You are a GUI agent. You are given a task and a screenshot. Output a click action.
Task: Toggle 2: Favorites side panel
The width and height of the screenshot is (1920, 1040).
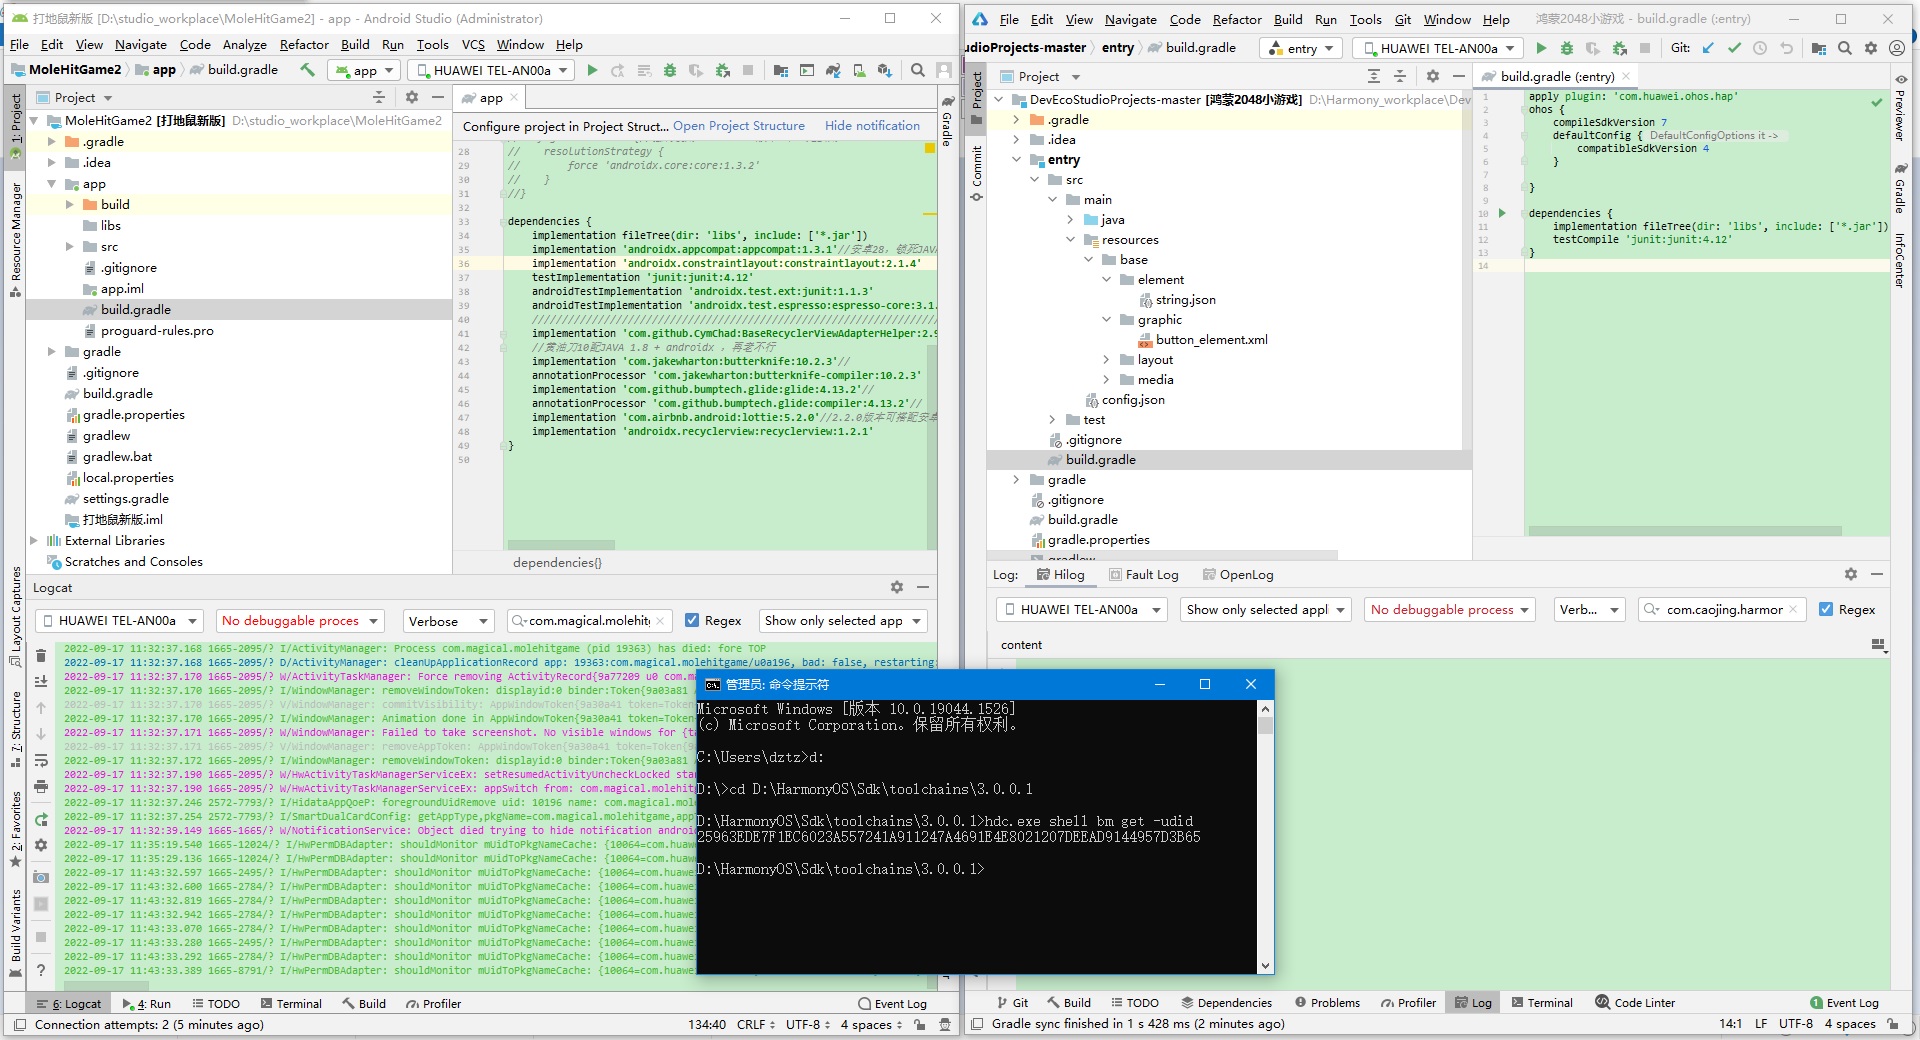click(x=15, y=829)
